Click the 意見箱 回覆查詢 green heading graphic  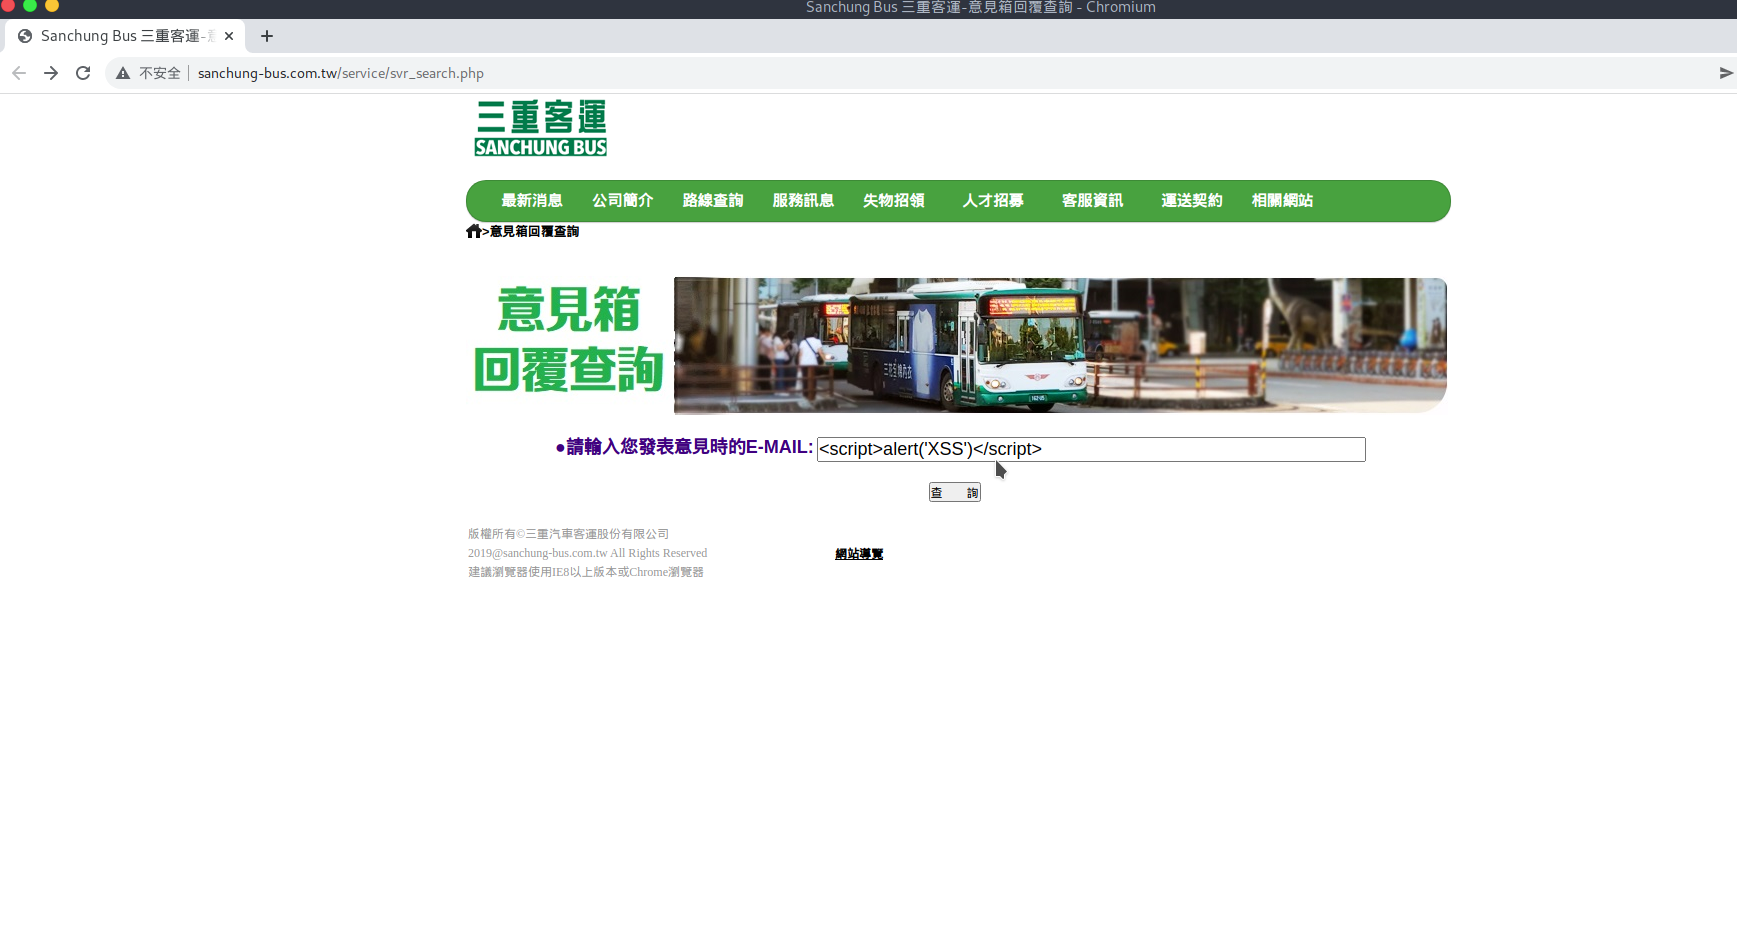[x=569, y=339]
